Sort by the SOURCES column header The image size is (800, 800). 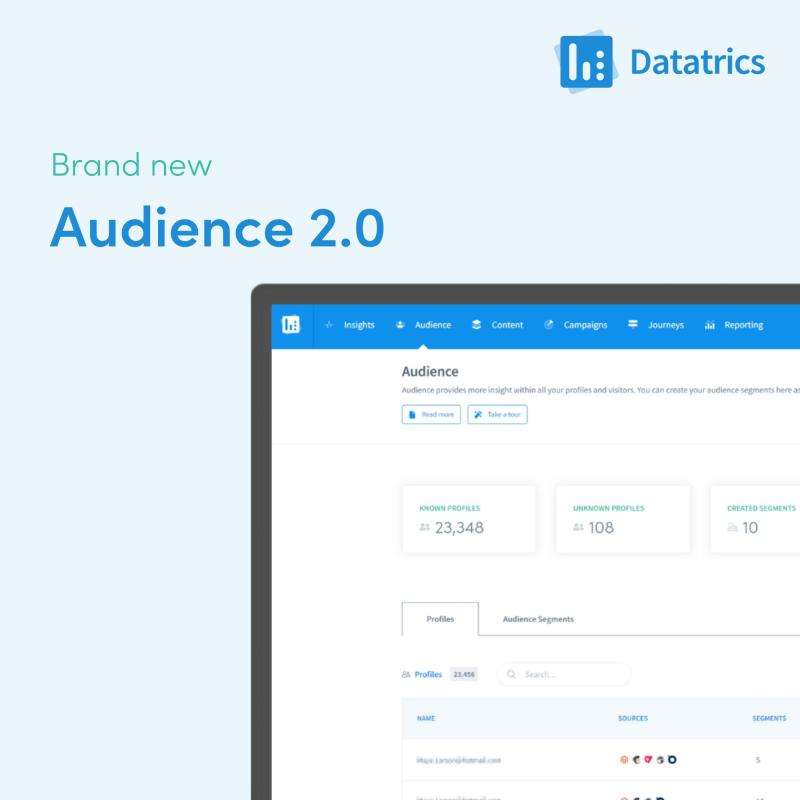633,718
